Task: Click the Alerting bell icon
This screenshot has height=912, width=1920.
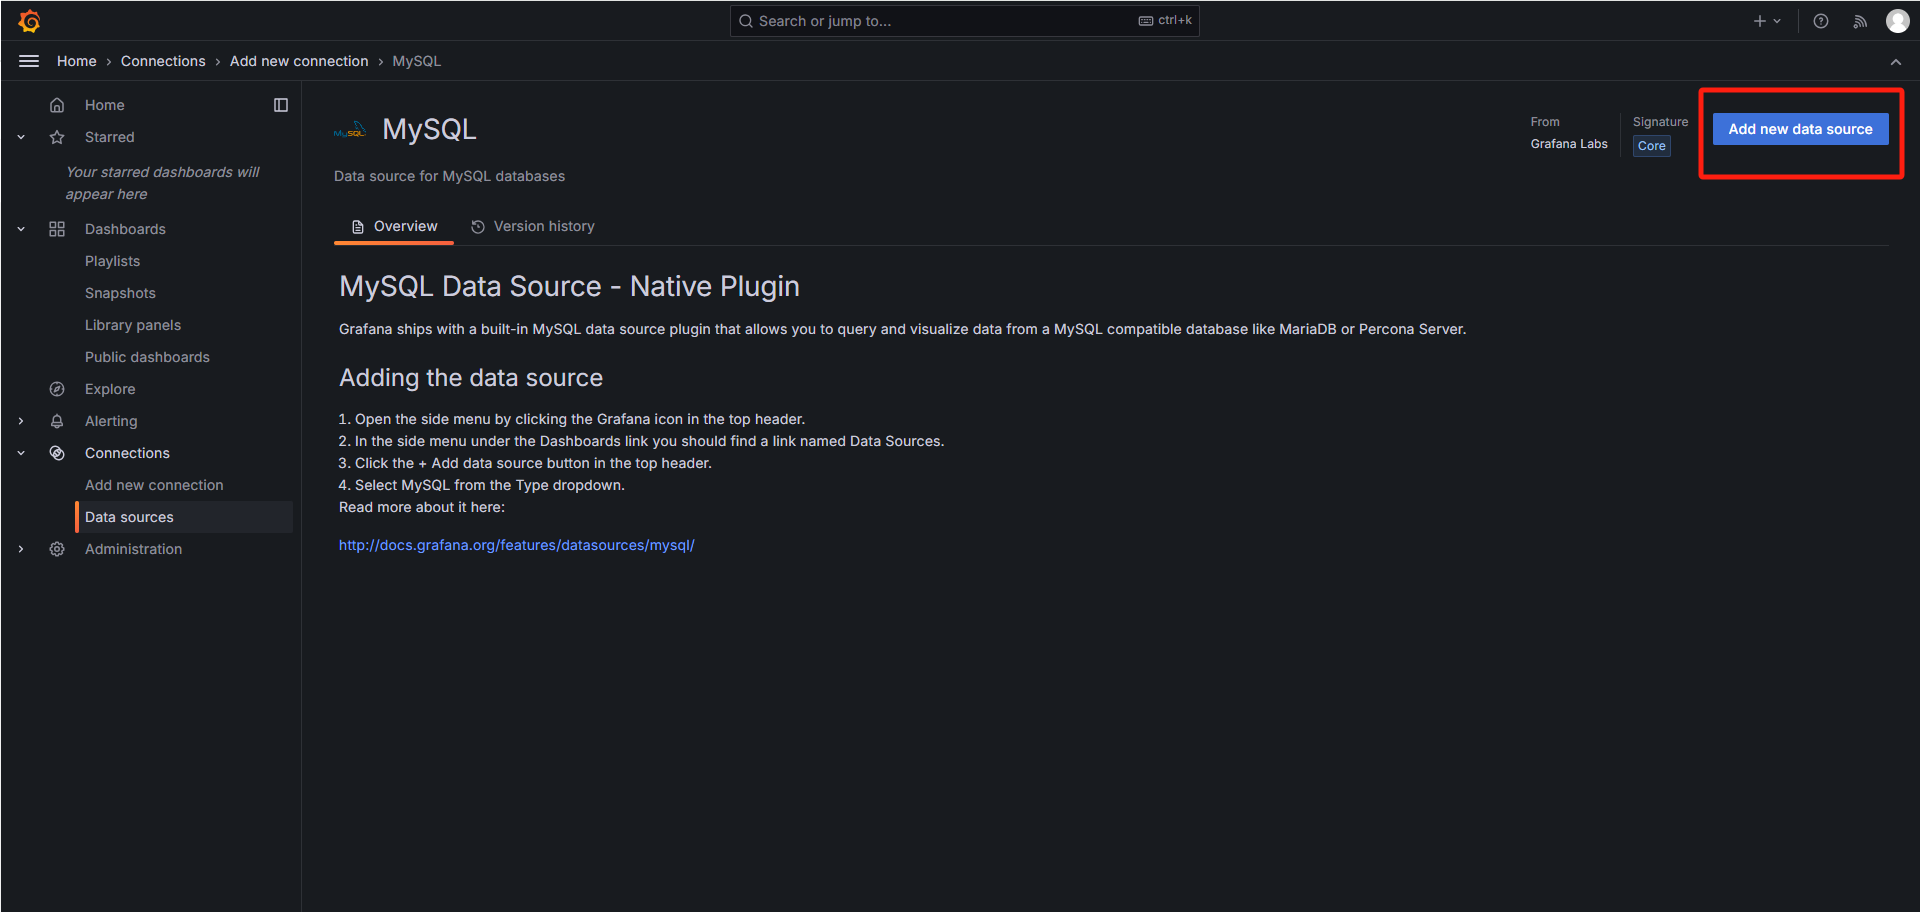Action: tap(57, 421)
